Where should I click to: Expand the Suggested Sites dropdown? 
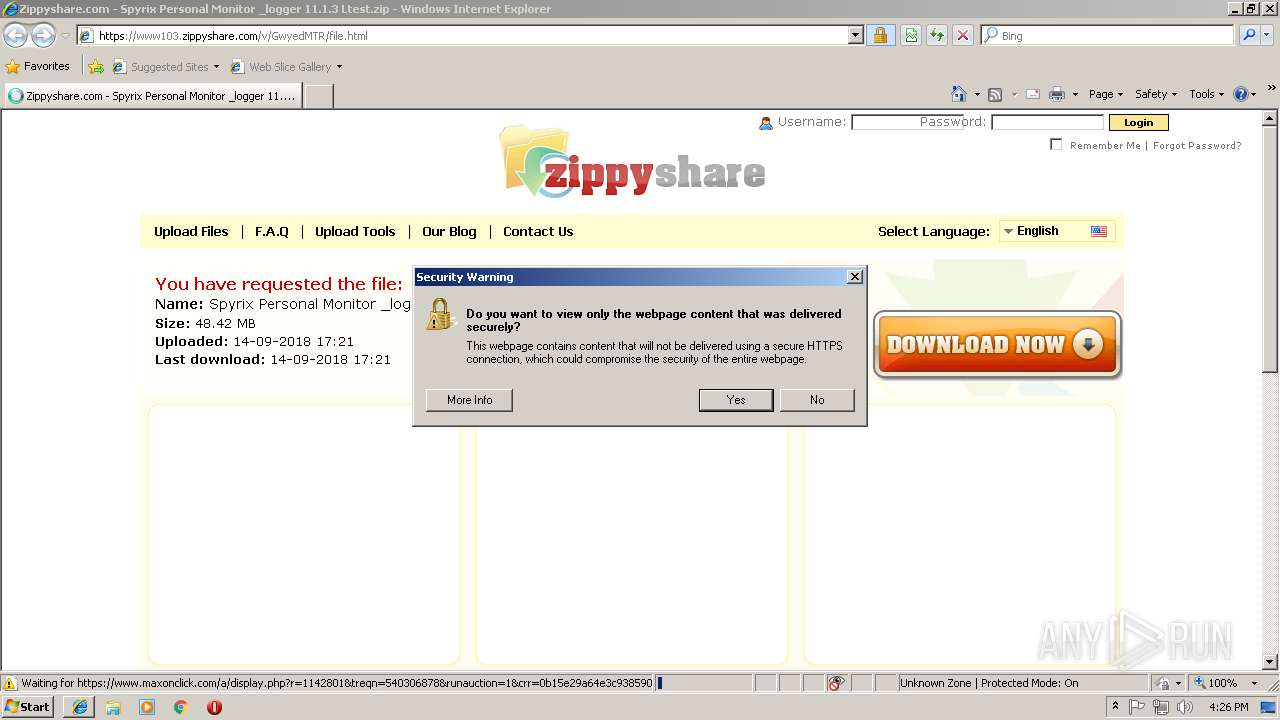tap(216, 67)
